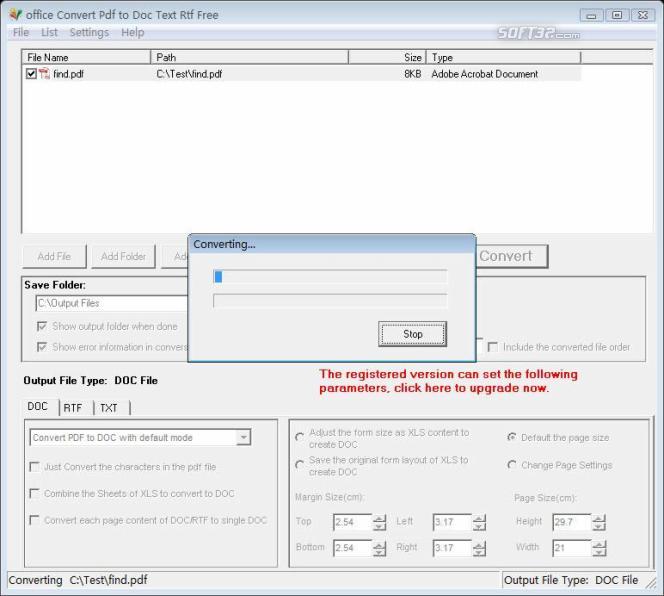The image size is (664, 596).
Task: Adjust page Height stepper arrows
Action: click(599, 522)
